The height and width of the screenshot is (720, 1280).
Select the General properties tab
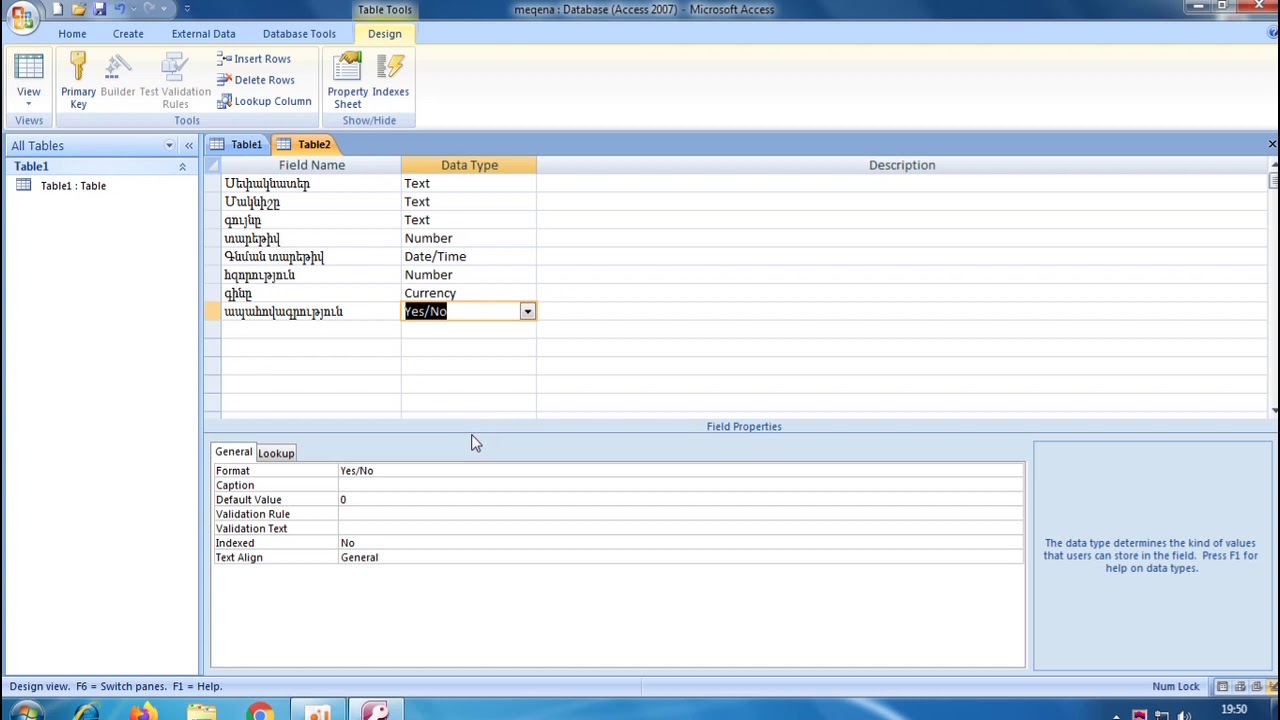(x=233, y=452)
